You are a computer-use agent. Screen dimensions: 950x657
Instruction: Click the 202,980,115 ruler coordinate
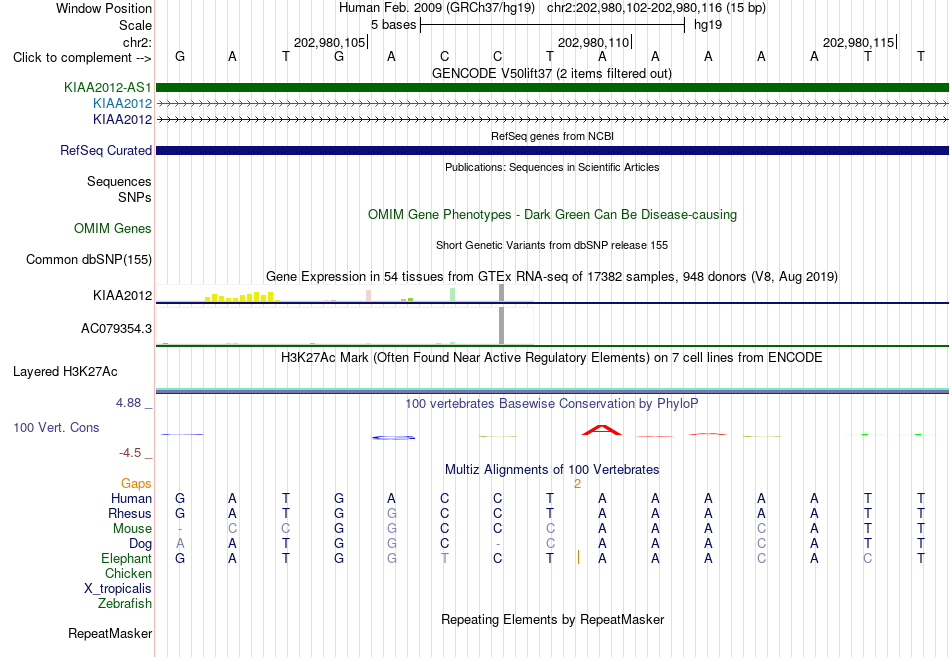(x=859, y=42)
